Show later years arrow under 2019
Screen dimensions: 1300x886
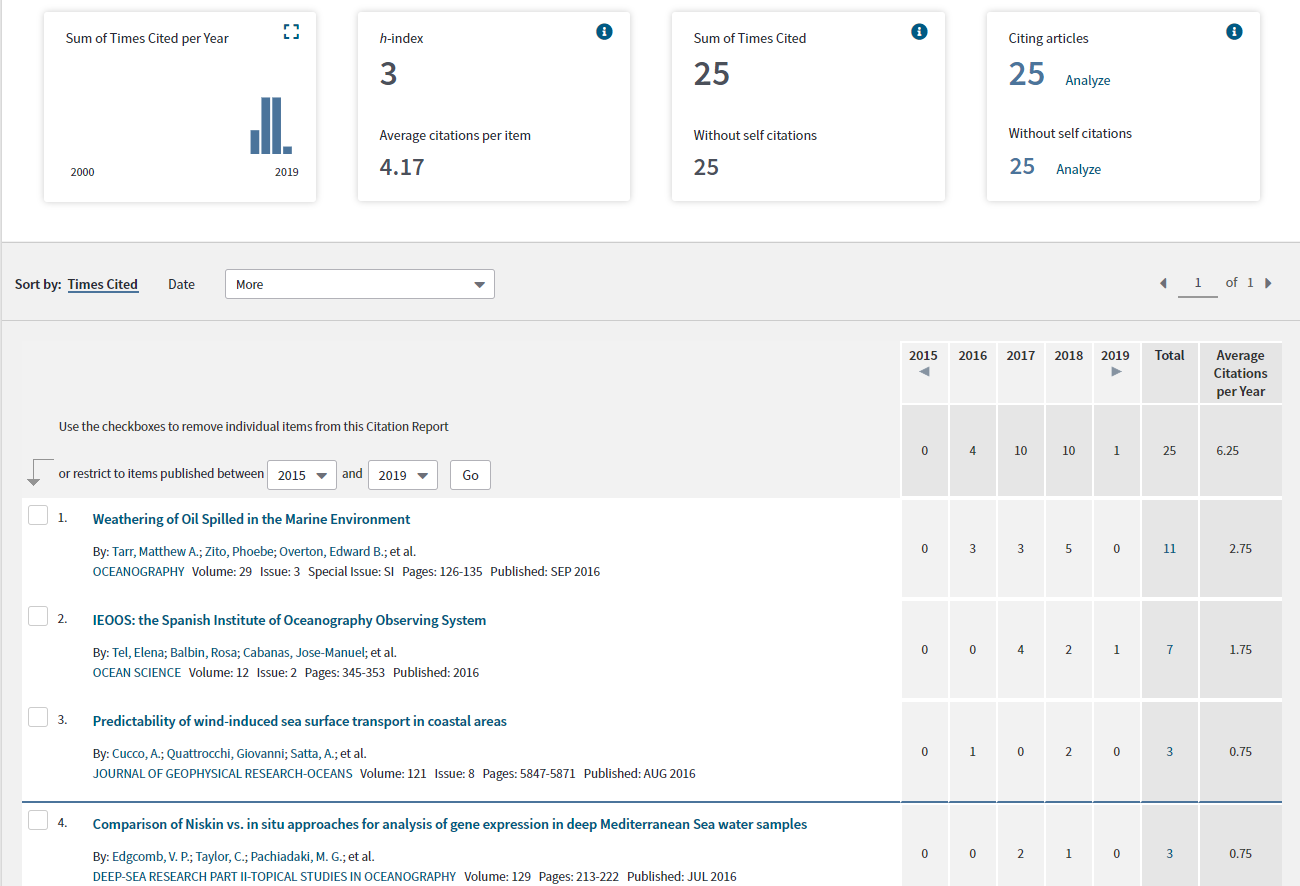click(1116, 372)
